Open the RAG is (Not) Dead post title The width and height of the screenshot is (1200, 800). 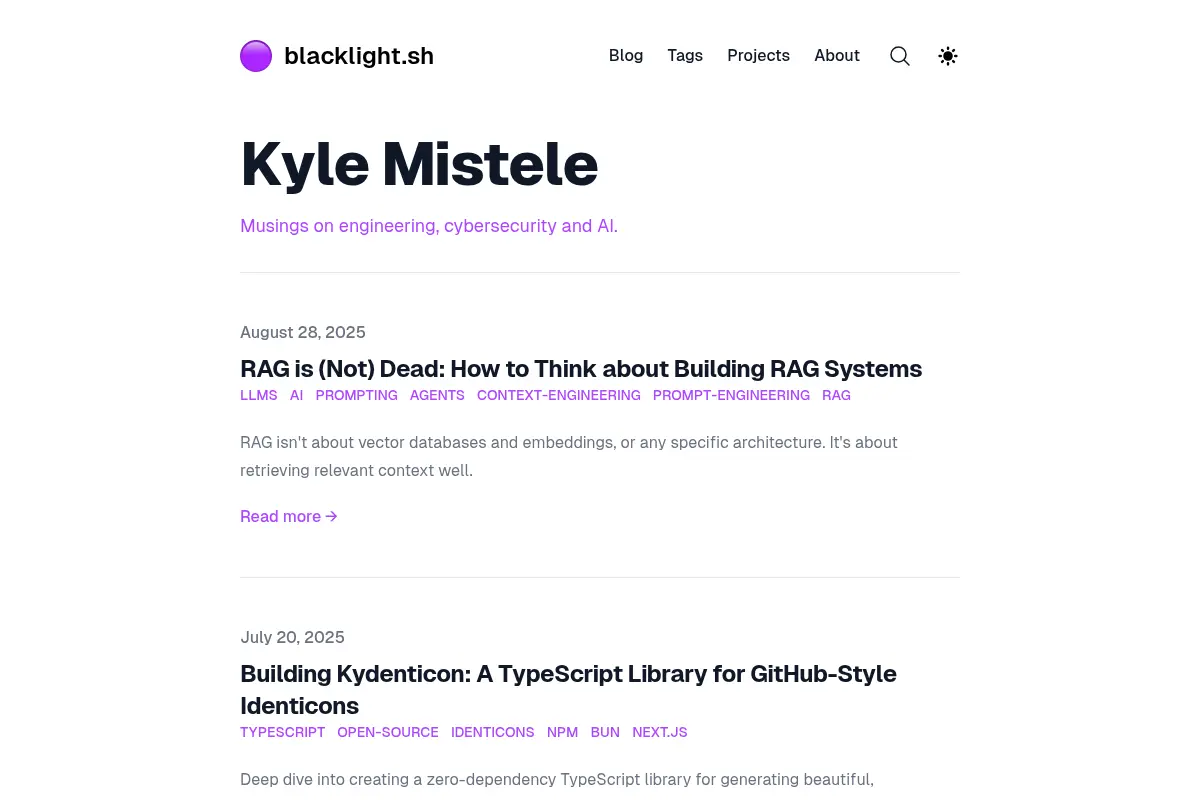(x=581, y=369)
